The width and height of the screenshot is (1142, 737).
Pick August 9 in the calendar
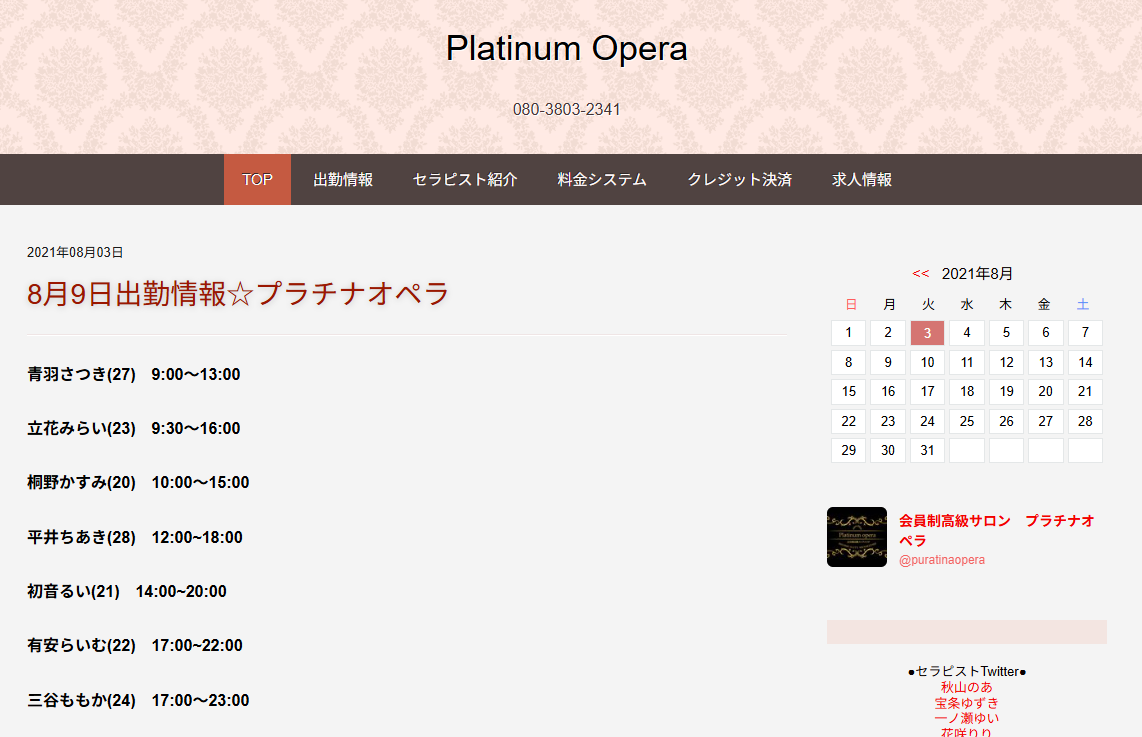point(888,362)
